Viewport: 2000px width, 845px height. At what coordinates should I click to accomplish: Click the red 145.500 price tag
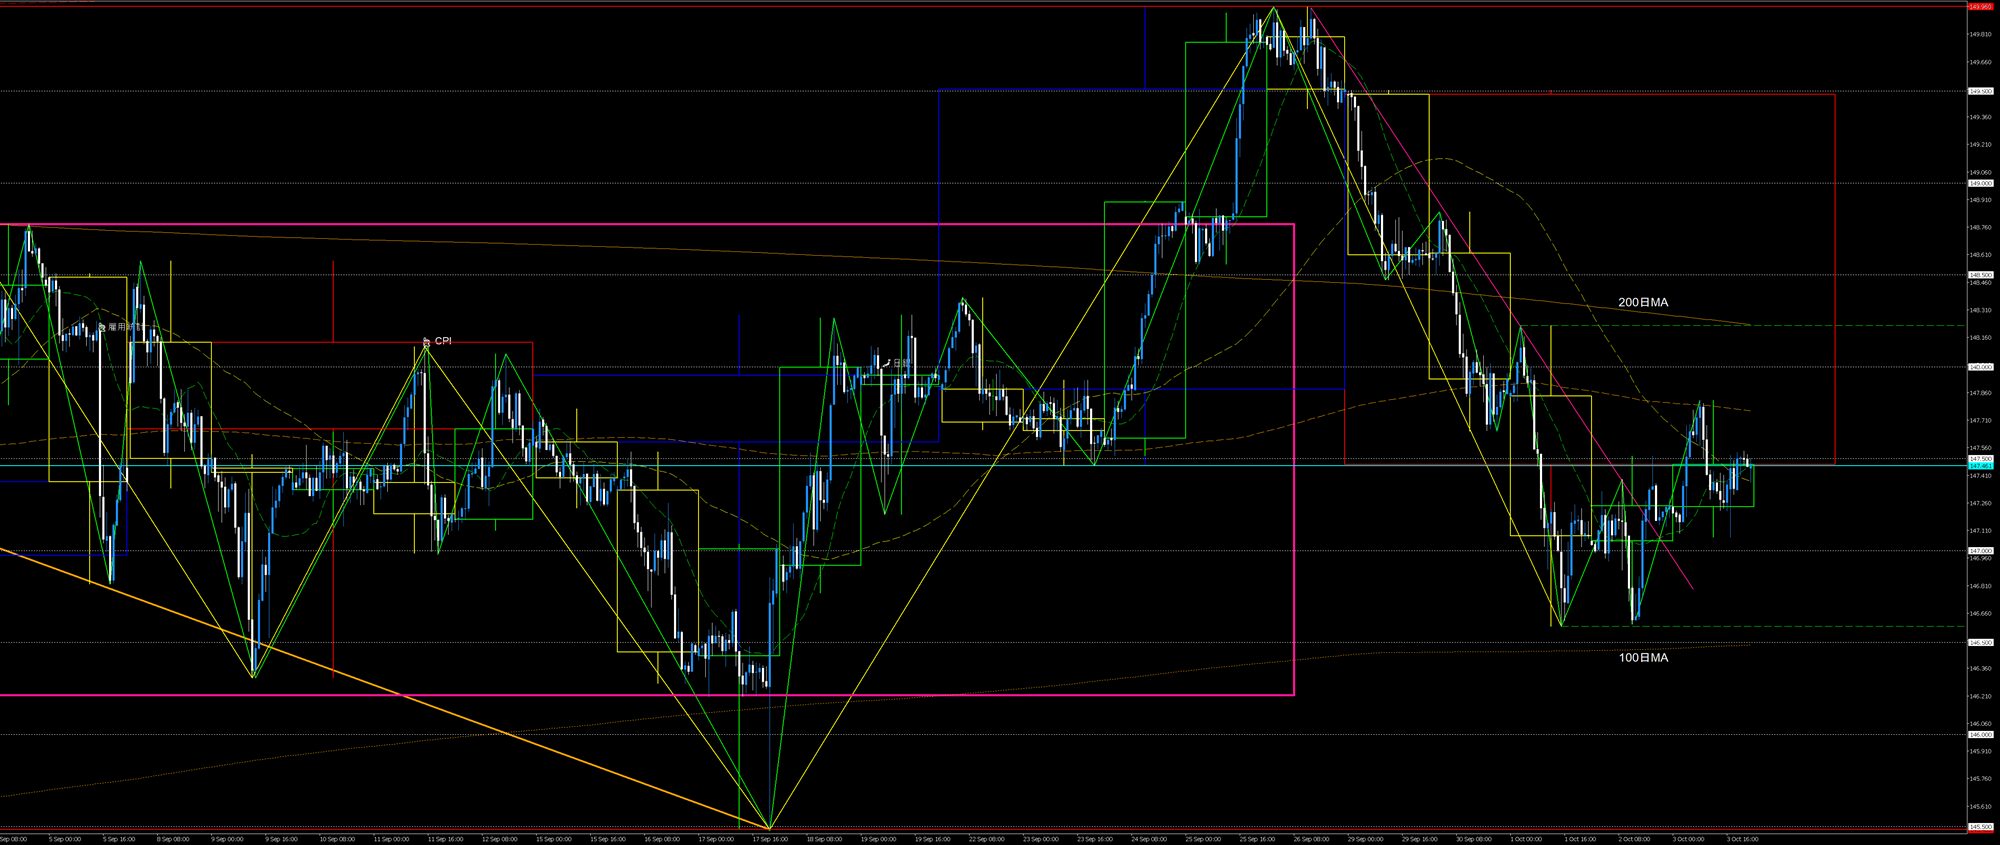point(1979,828)
